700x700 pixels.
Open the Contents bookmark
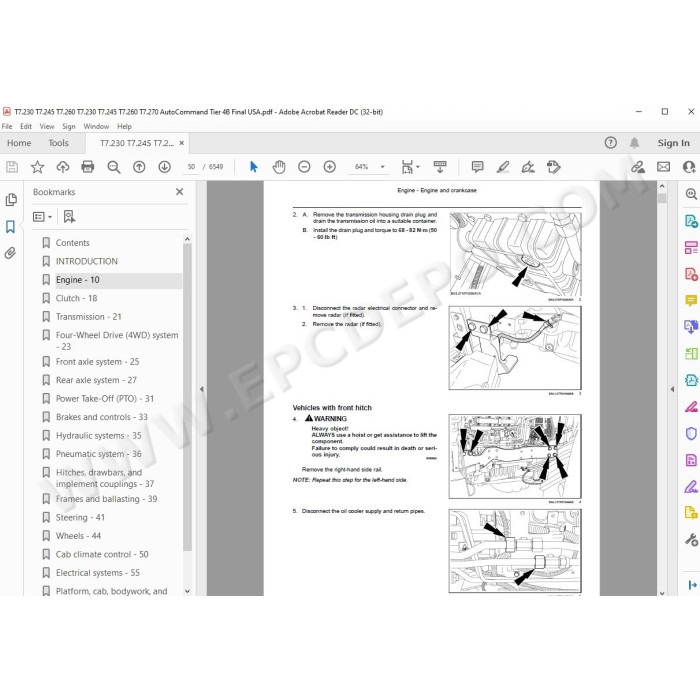tap(72, 243)
